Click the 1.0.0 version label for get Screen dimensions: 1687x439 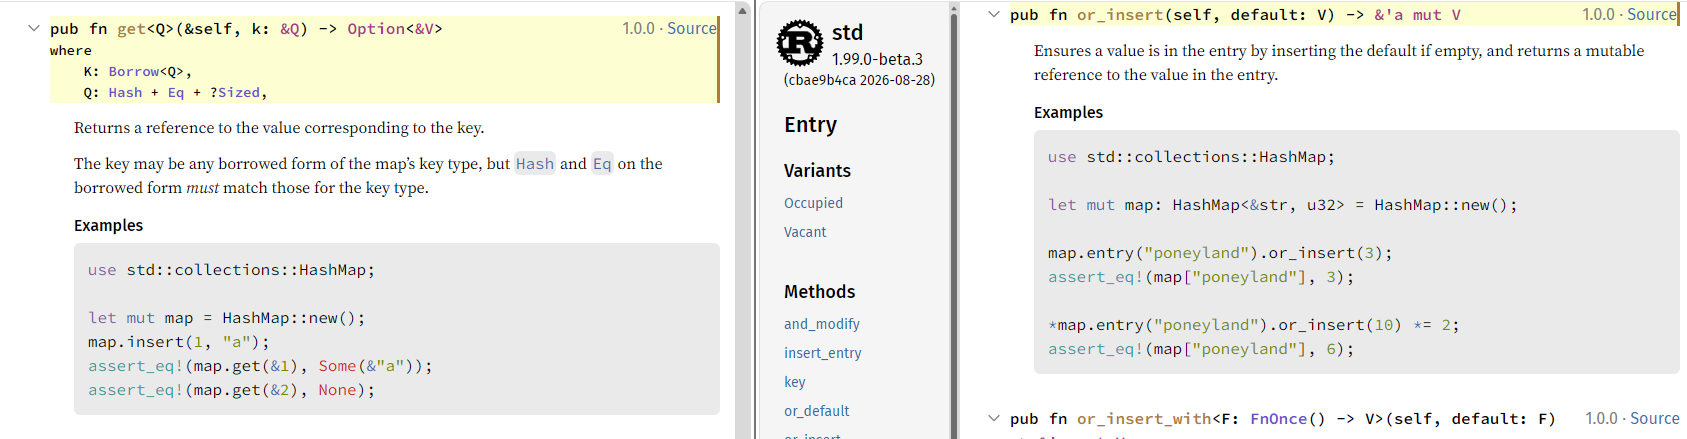[x=638, y=29]
